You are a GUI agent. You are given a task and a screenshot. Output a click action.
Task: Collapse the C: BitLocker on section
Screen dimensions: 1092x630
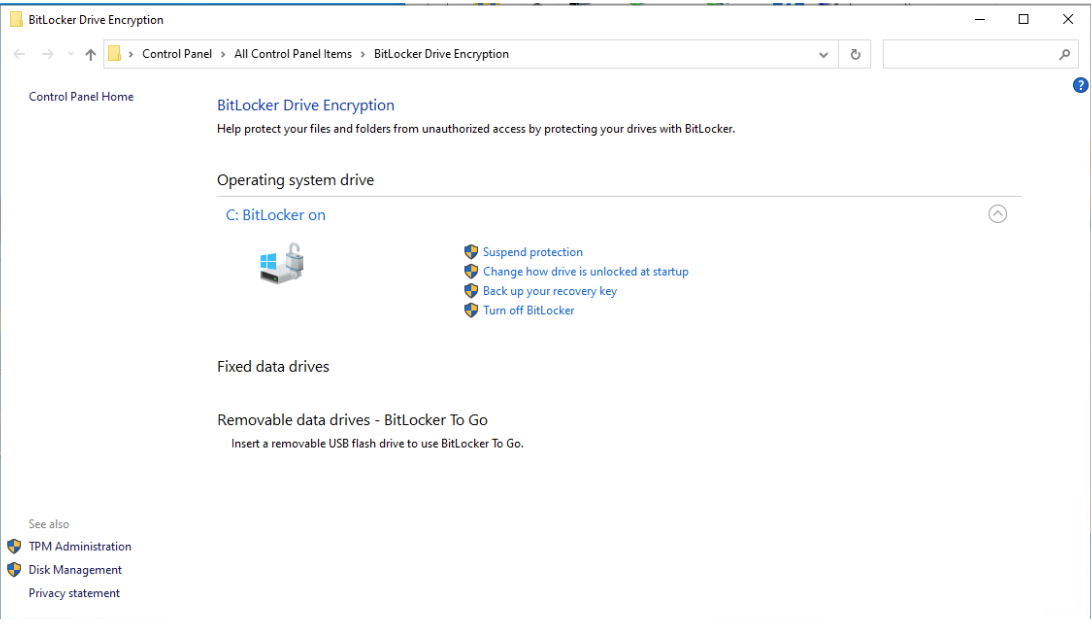tap(997, 214)
